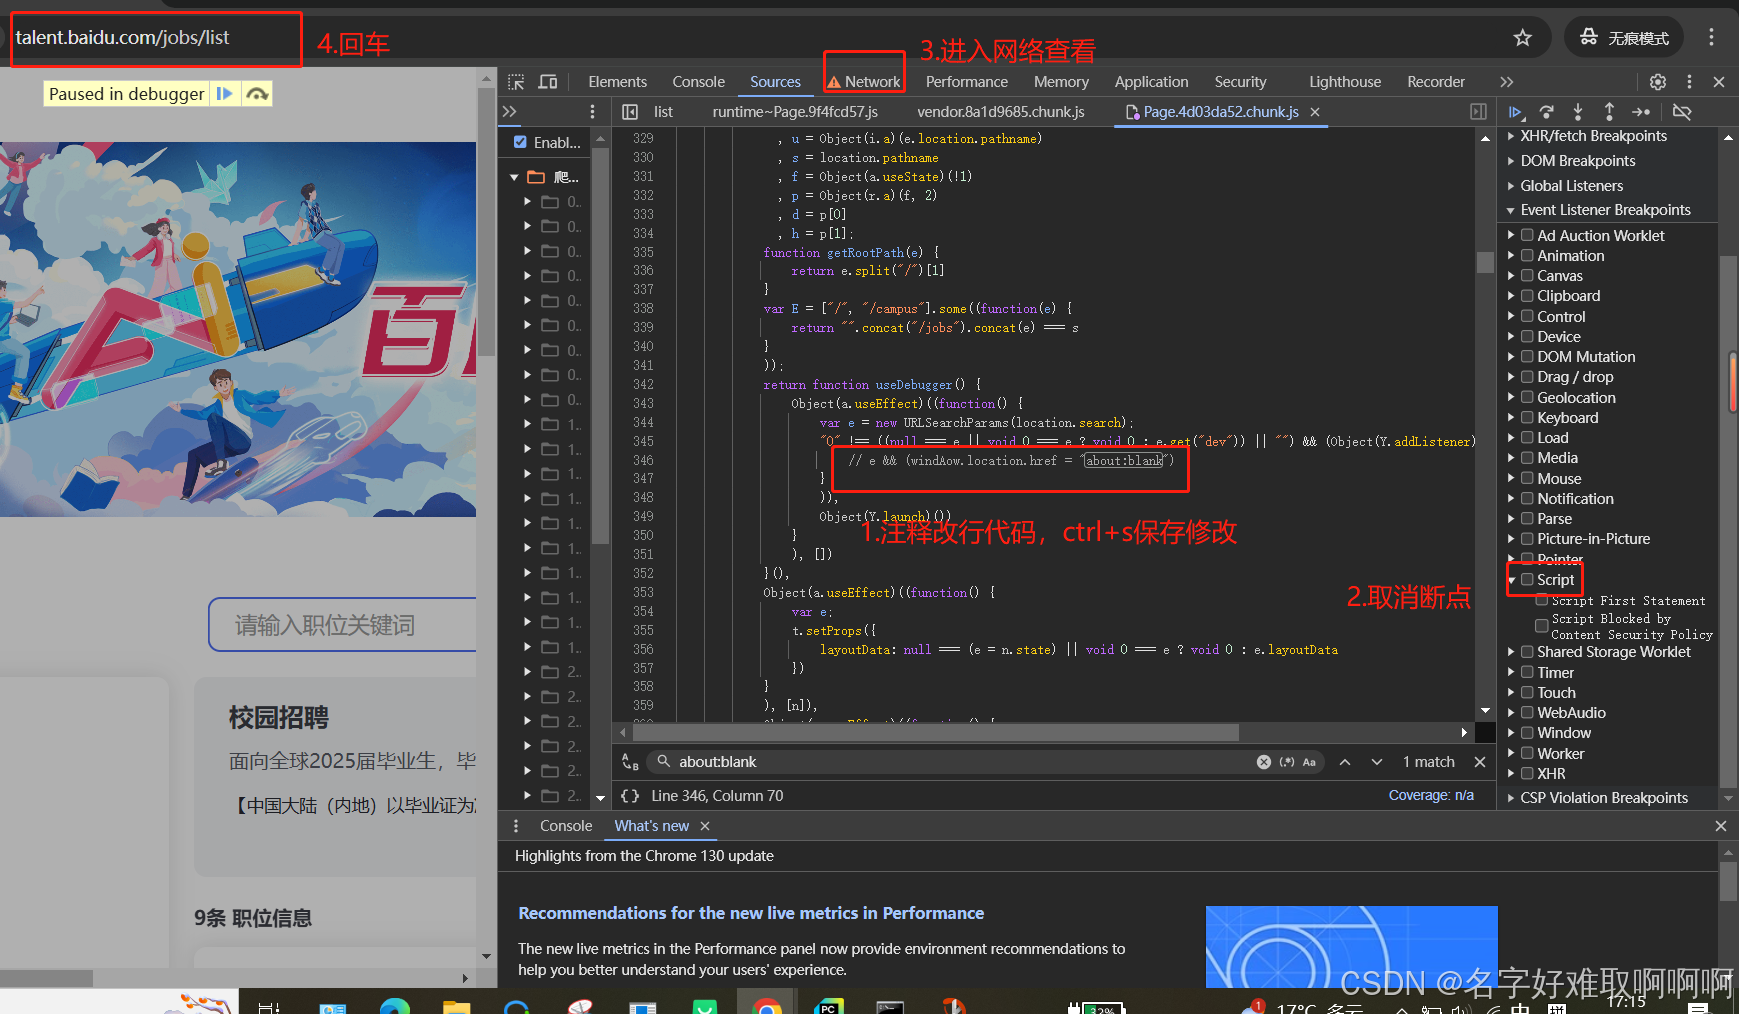This screenshot has height=1014, width=1739.
Task: Expand DOM Breakpoints section
Action: click(1578, 161)
